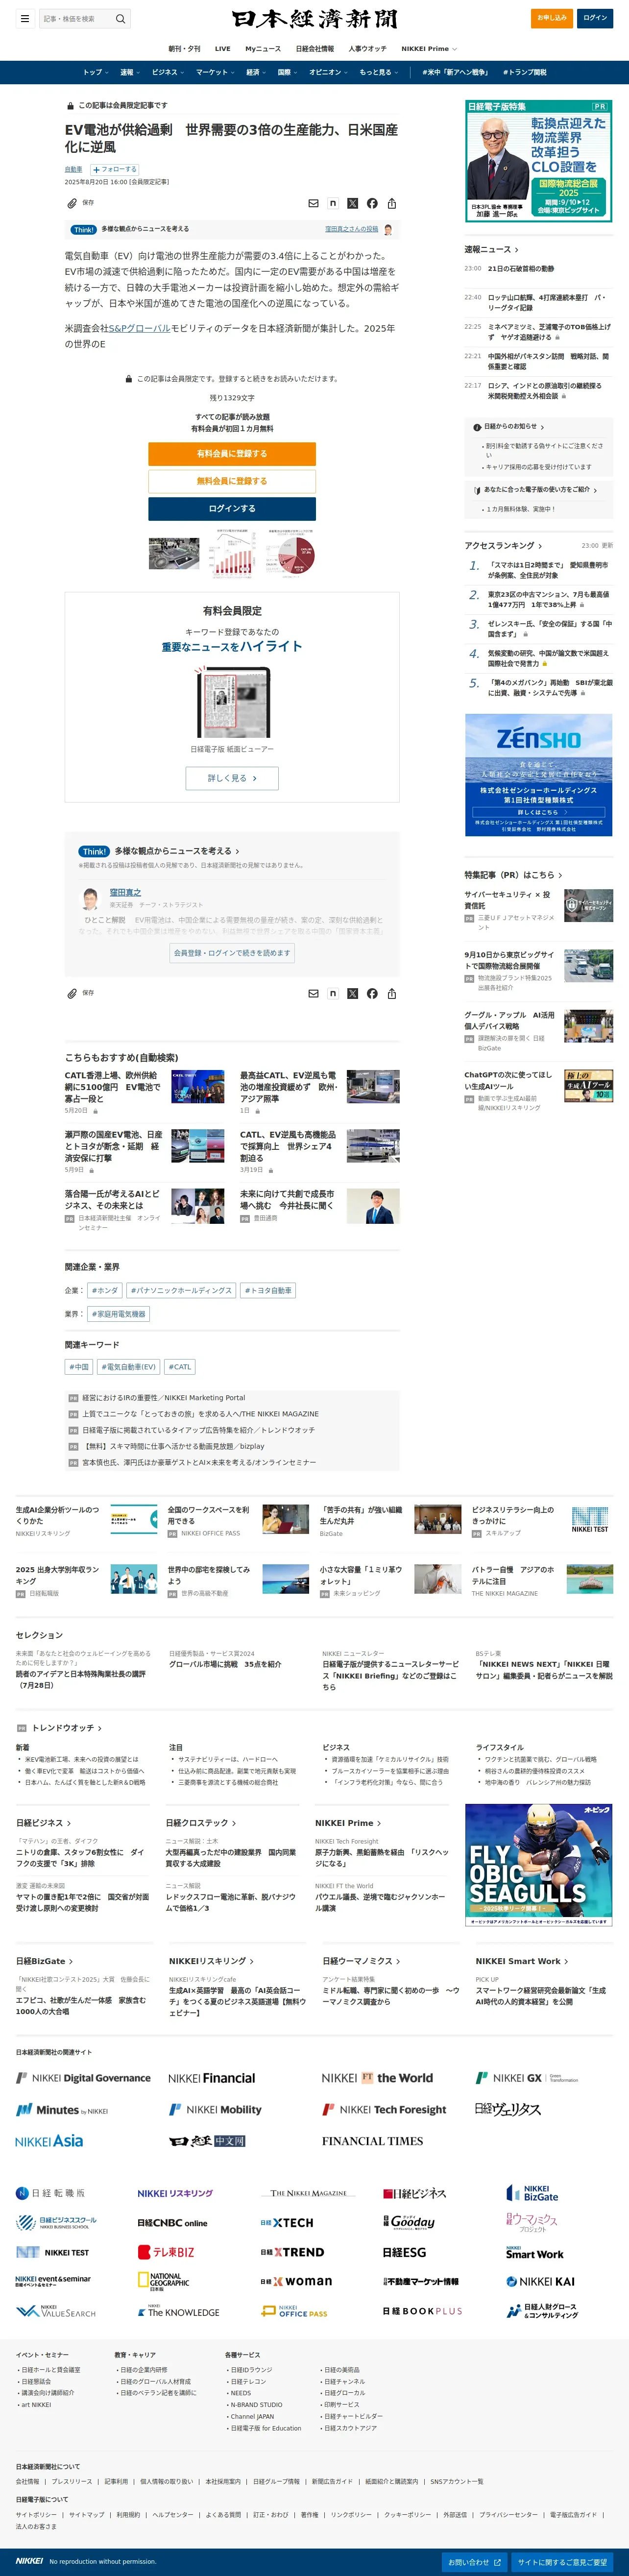629x2576 pixels.
Task: Click the magnifier icon in the search box
Action: click(120, 18)
